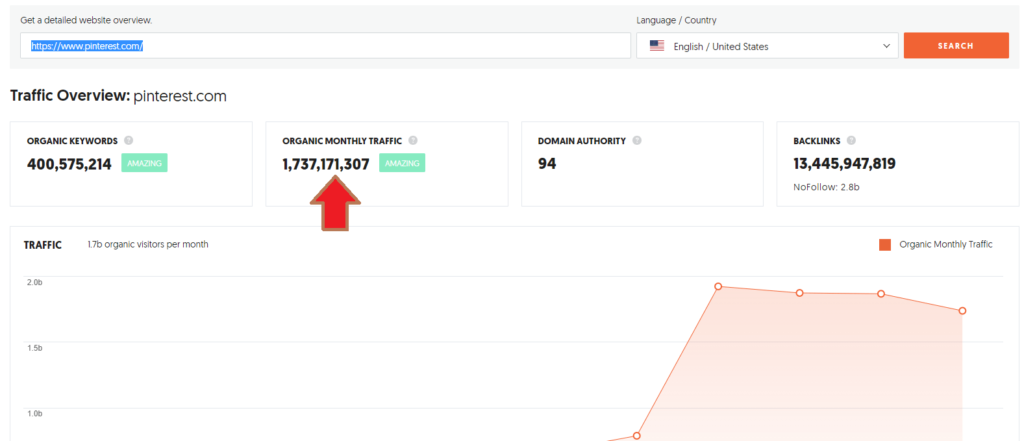Click the orange SEARCH button
The image size is (1024, 441).
[955, 46]
